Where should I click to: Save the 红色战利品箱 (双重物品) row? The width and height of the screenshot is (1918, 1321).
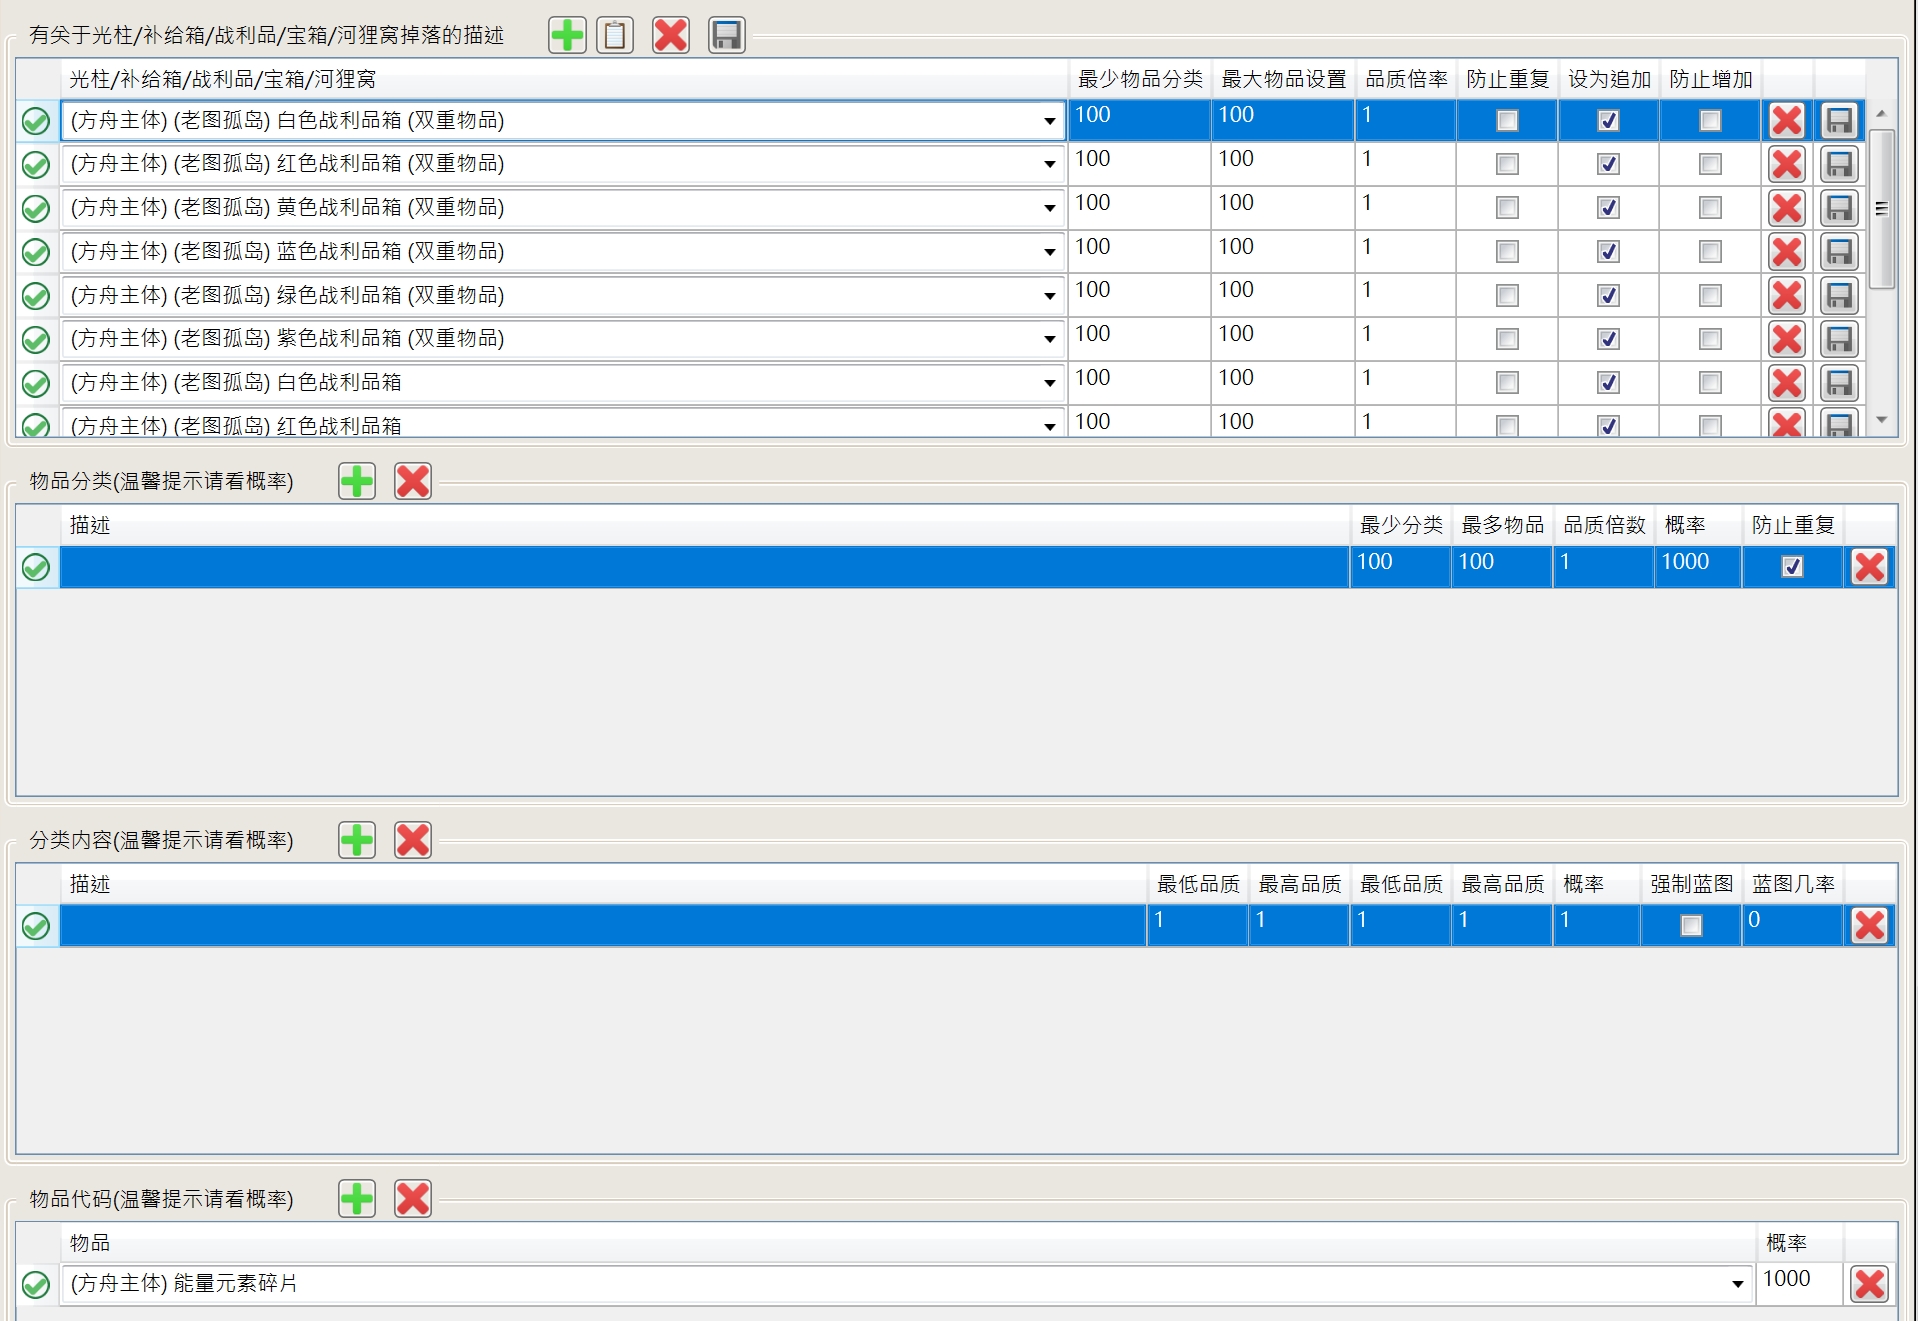[1839, 164]
